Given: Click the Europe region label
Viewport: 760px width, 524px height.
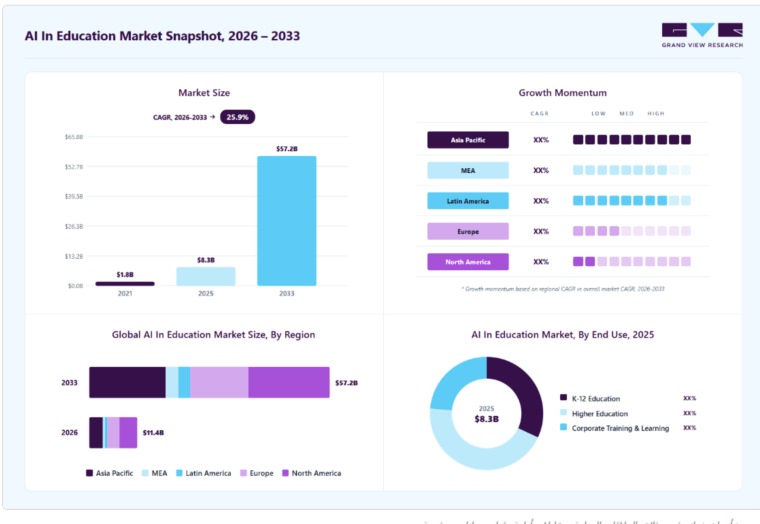Looking at the screenshot, I should tap(468, 231).
